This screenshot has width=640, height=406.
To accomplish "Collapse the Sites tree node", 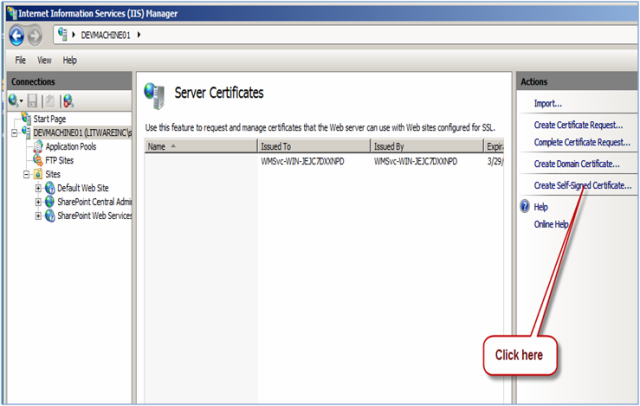I will [27, 175].
